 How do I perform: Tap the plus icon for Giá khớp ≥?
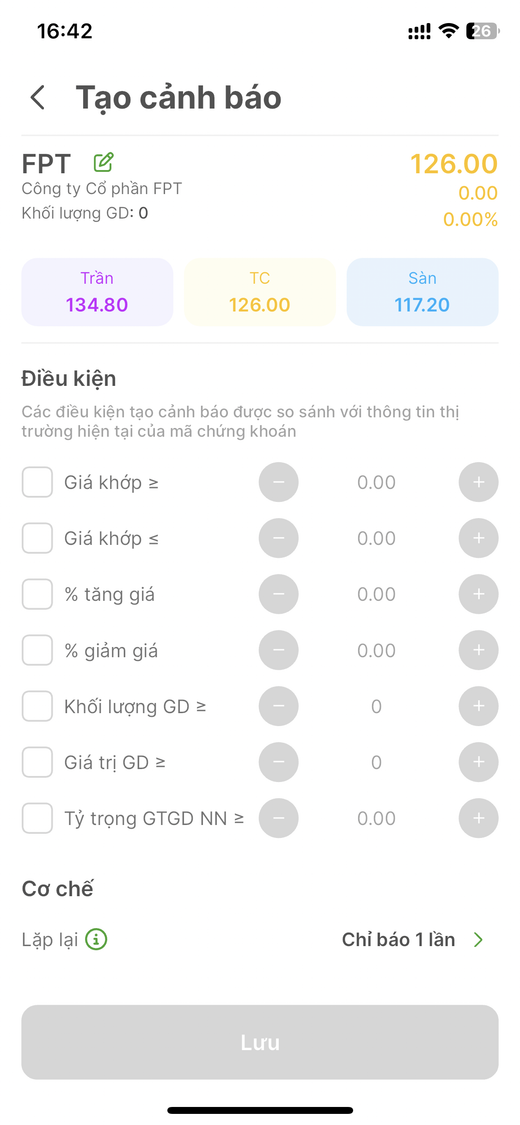point(478,482)
